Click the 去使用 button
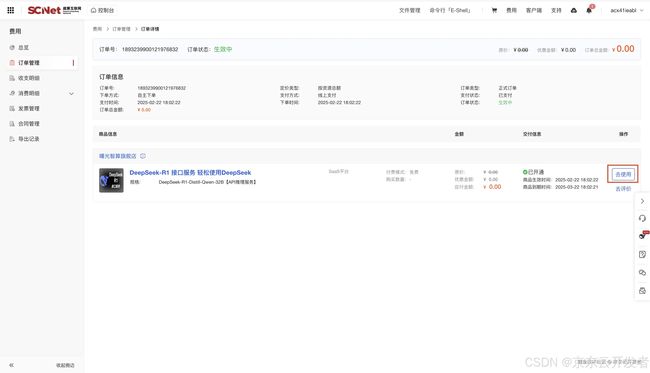The height and width of the screenshot is (373, 650). (623, 174)
